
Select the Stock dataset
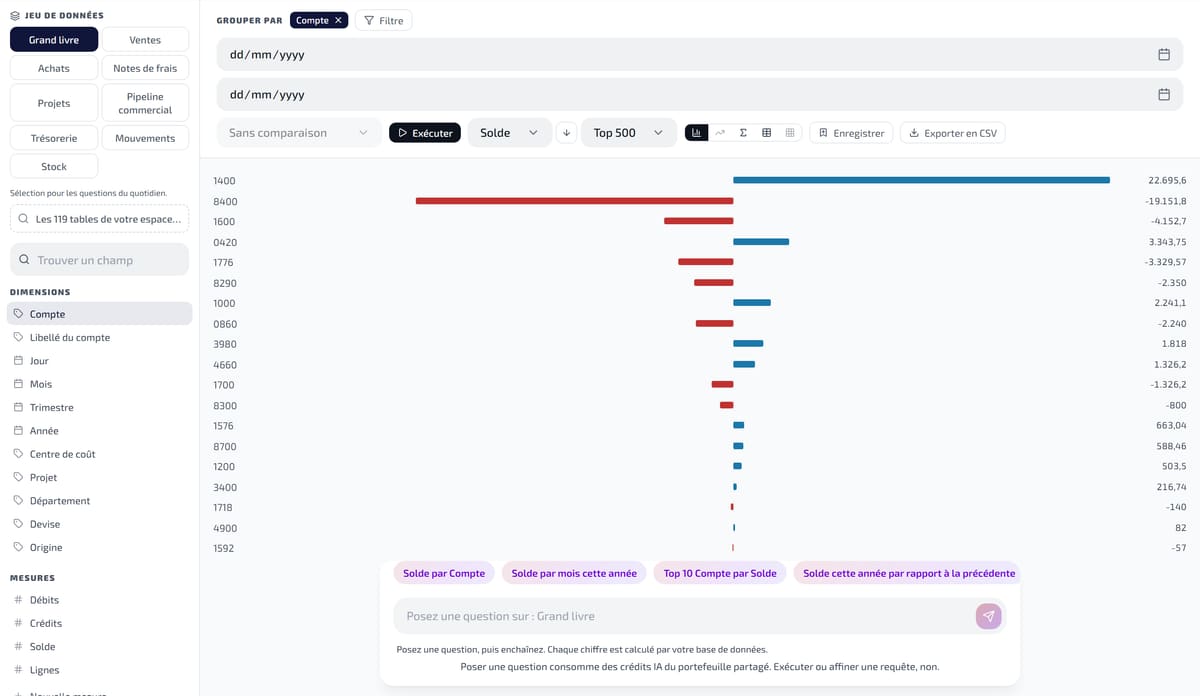(x=54, y=166)
